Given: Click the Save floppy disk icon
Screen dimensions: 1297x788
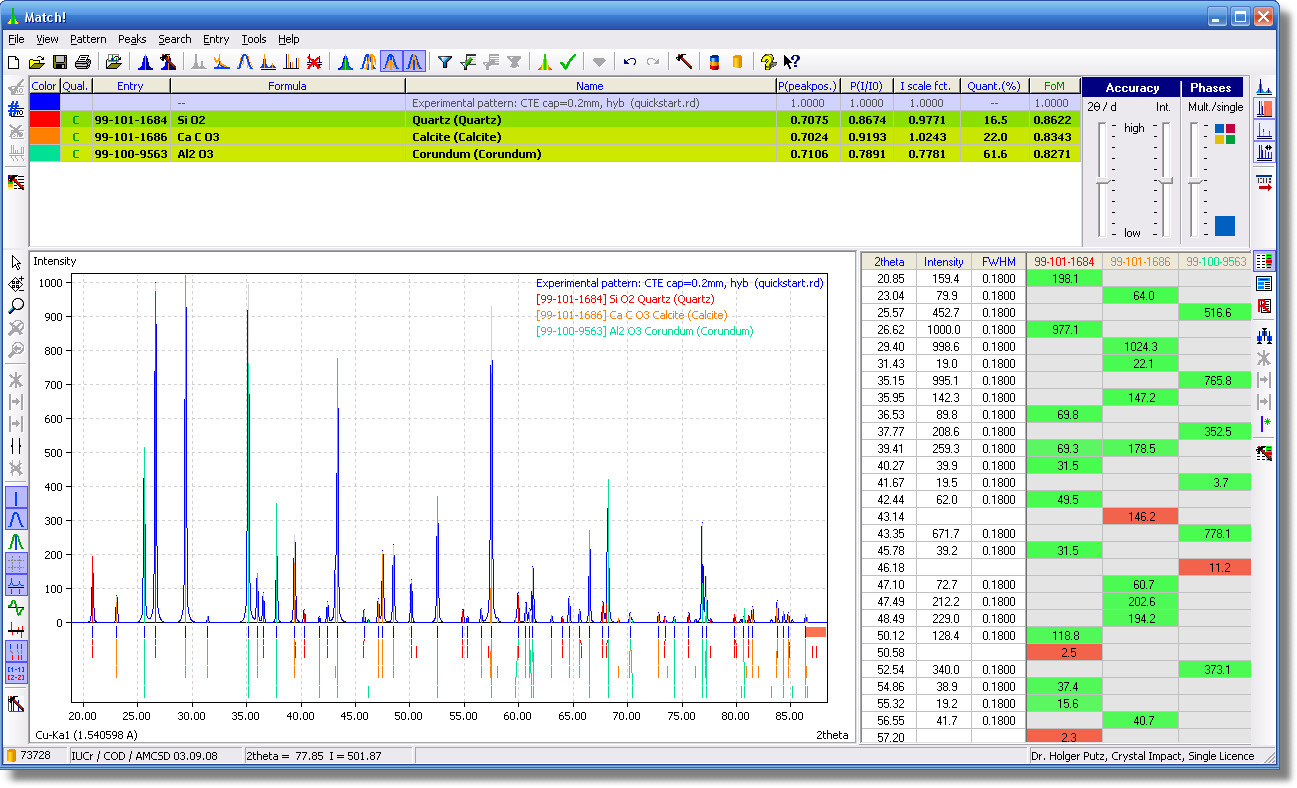Looking at the screenshot, I should [x=60, y=62].
